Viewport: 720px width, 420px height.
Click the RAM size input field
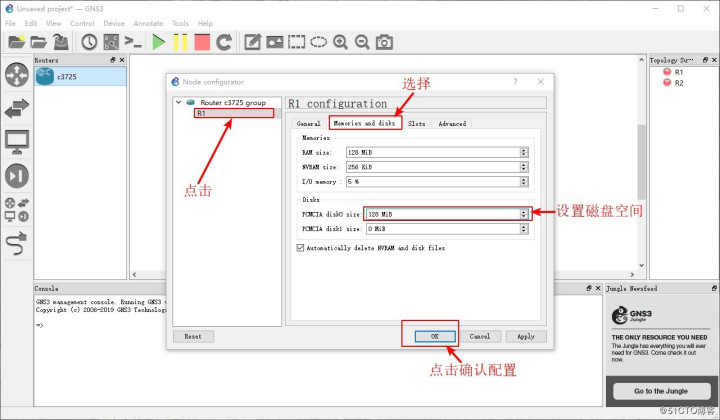point(433,152)
